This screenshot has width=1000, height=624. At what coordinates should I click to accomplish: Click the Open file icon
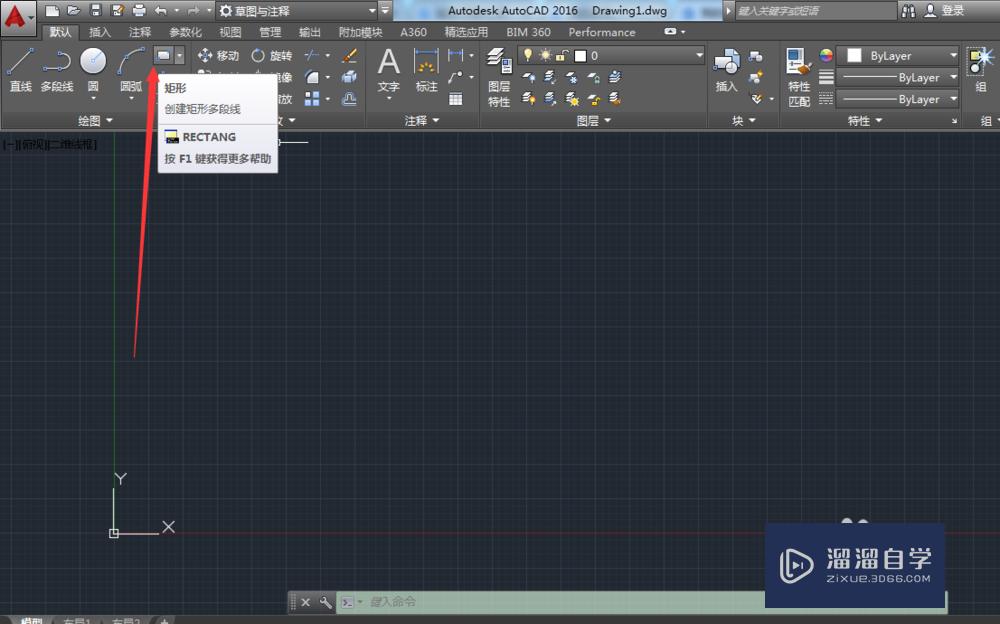(73, 10)
